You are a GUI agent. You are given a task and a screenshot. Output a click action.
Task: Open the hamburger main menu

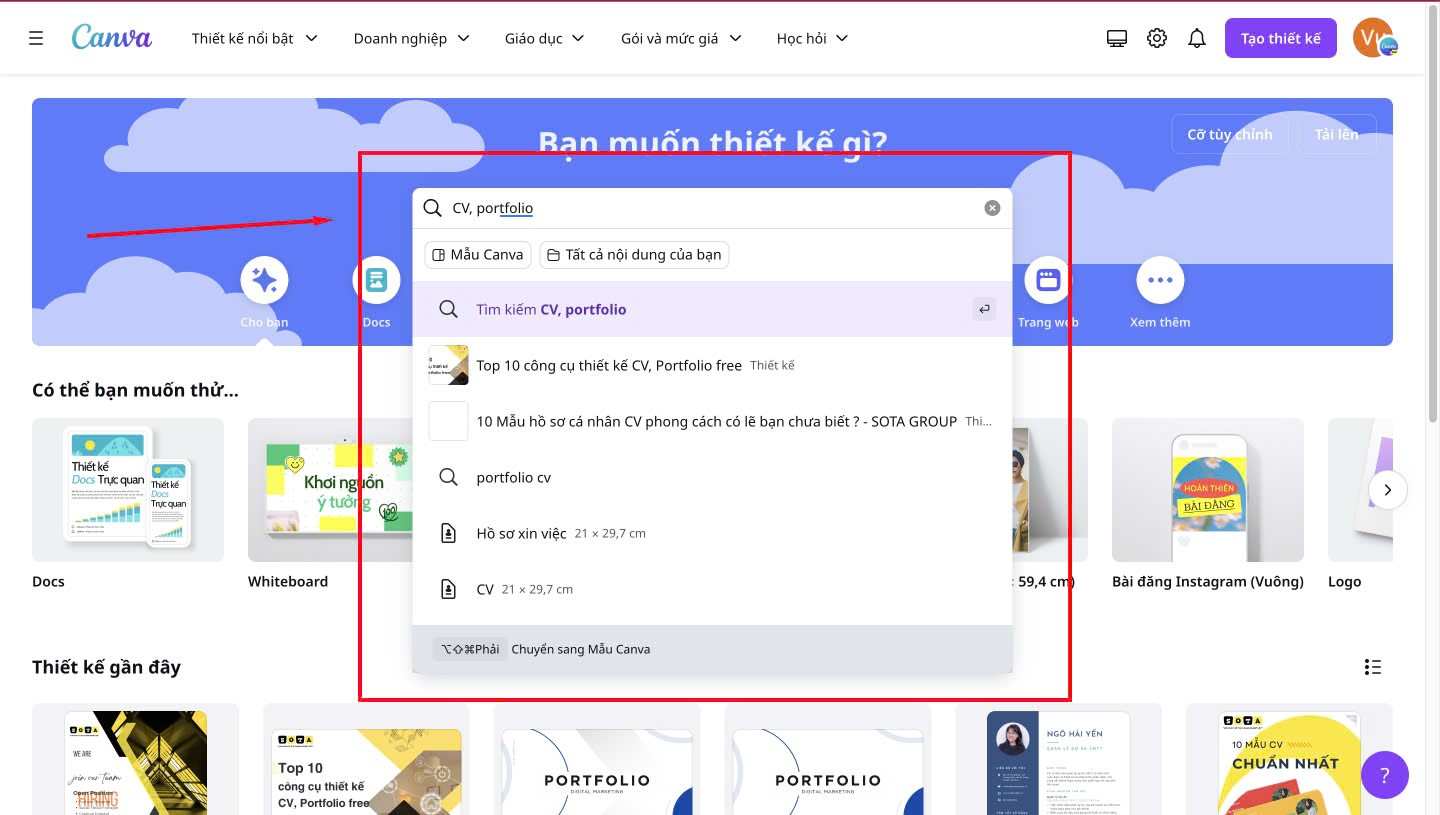pyautogui.click(x=36, y=38)
